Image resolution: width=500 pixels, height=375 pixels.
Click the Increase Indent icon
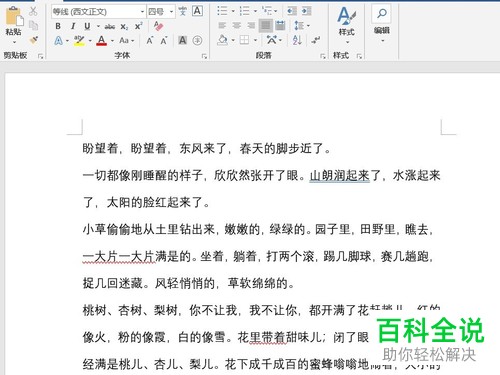click(306, 11)
